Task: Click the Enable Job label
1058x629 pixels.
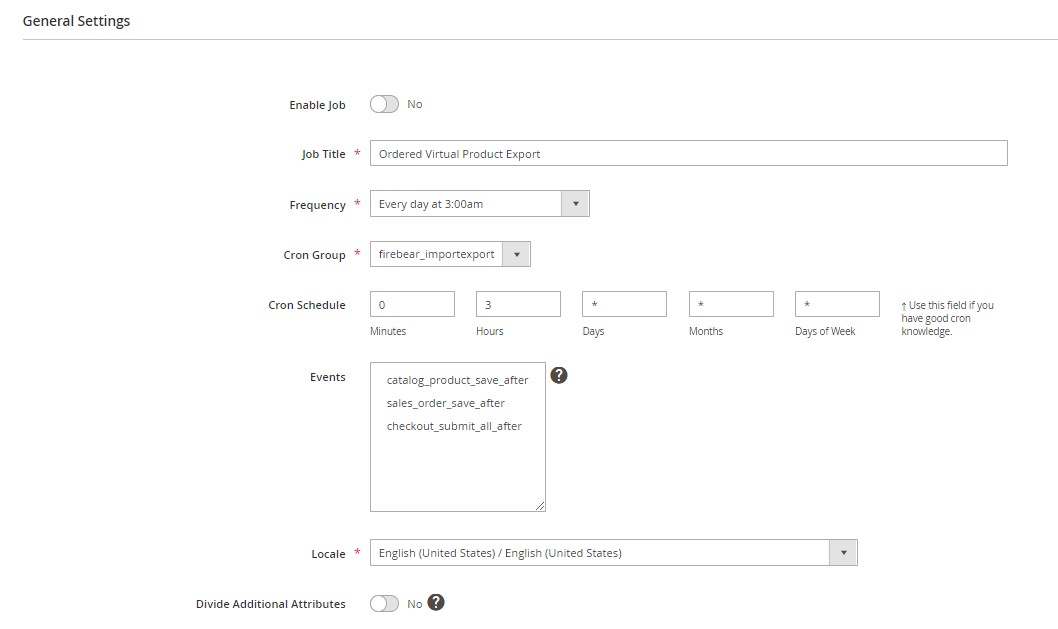Action: click(317, 105)
